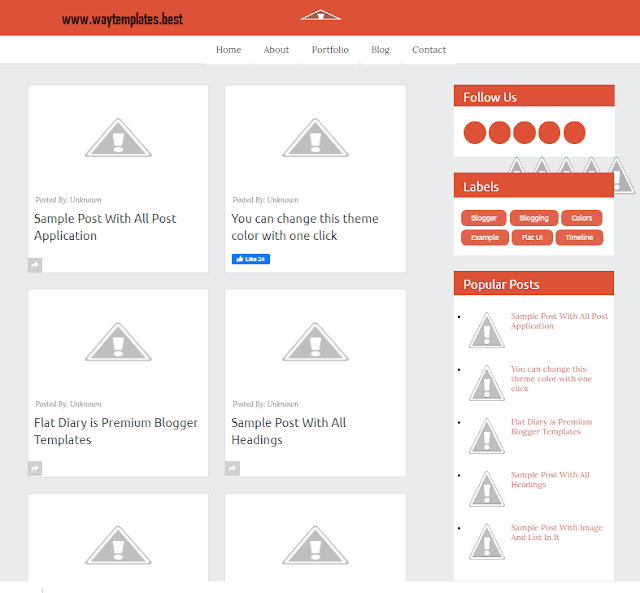This screenshot has height=593, width=640.
Task: Open www.waytemplates.best site title
Action: 122,20
